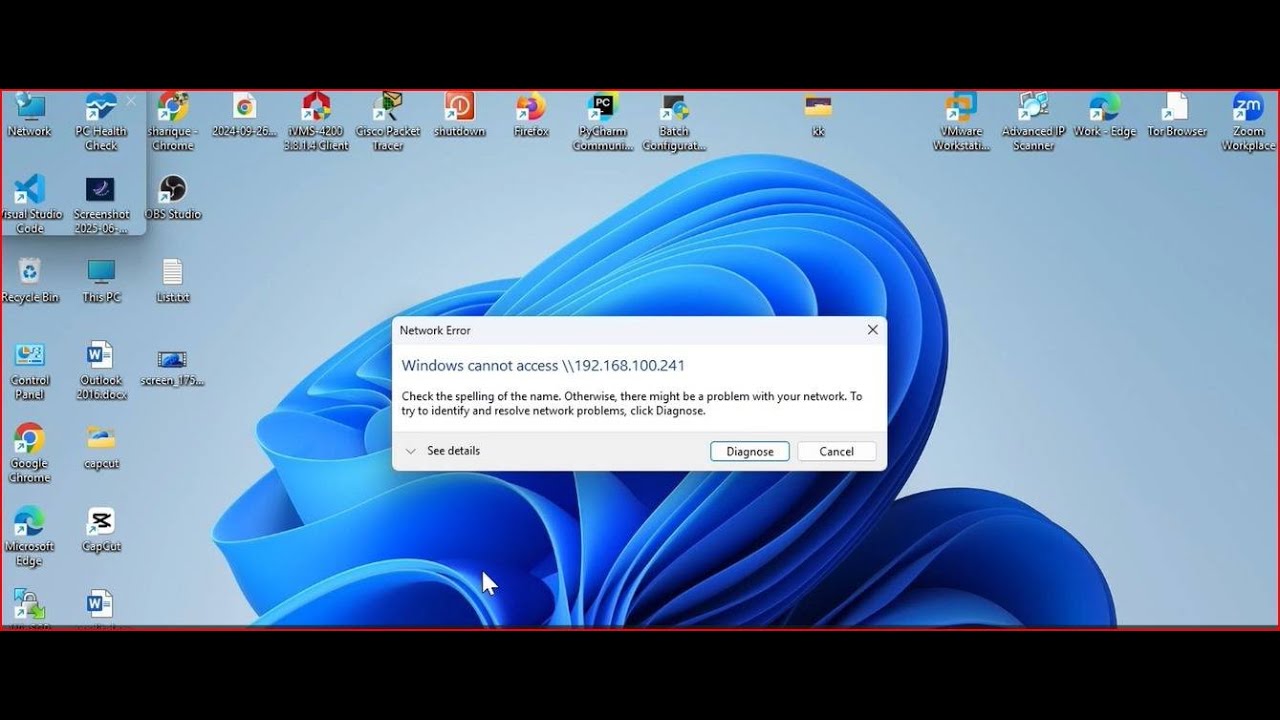Click the Diagnose button
The height and width of the screenshot is (720, 1280).
click(750, 451)
